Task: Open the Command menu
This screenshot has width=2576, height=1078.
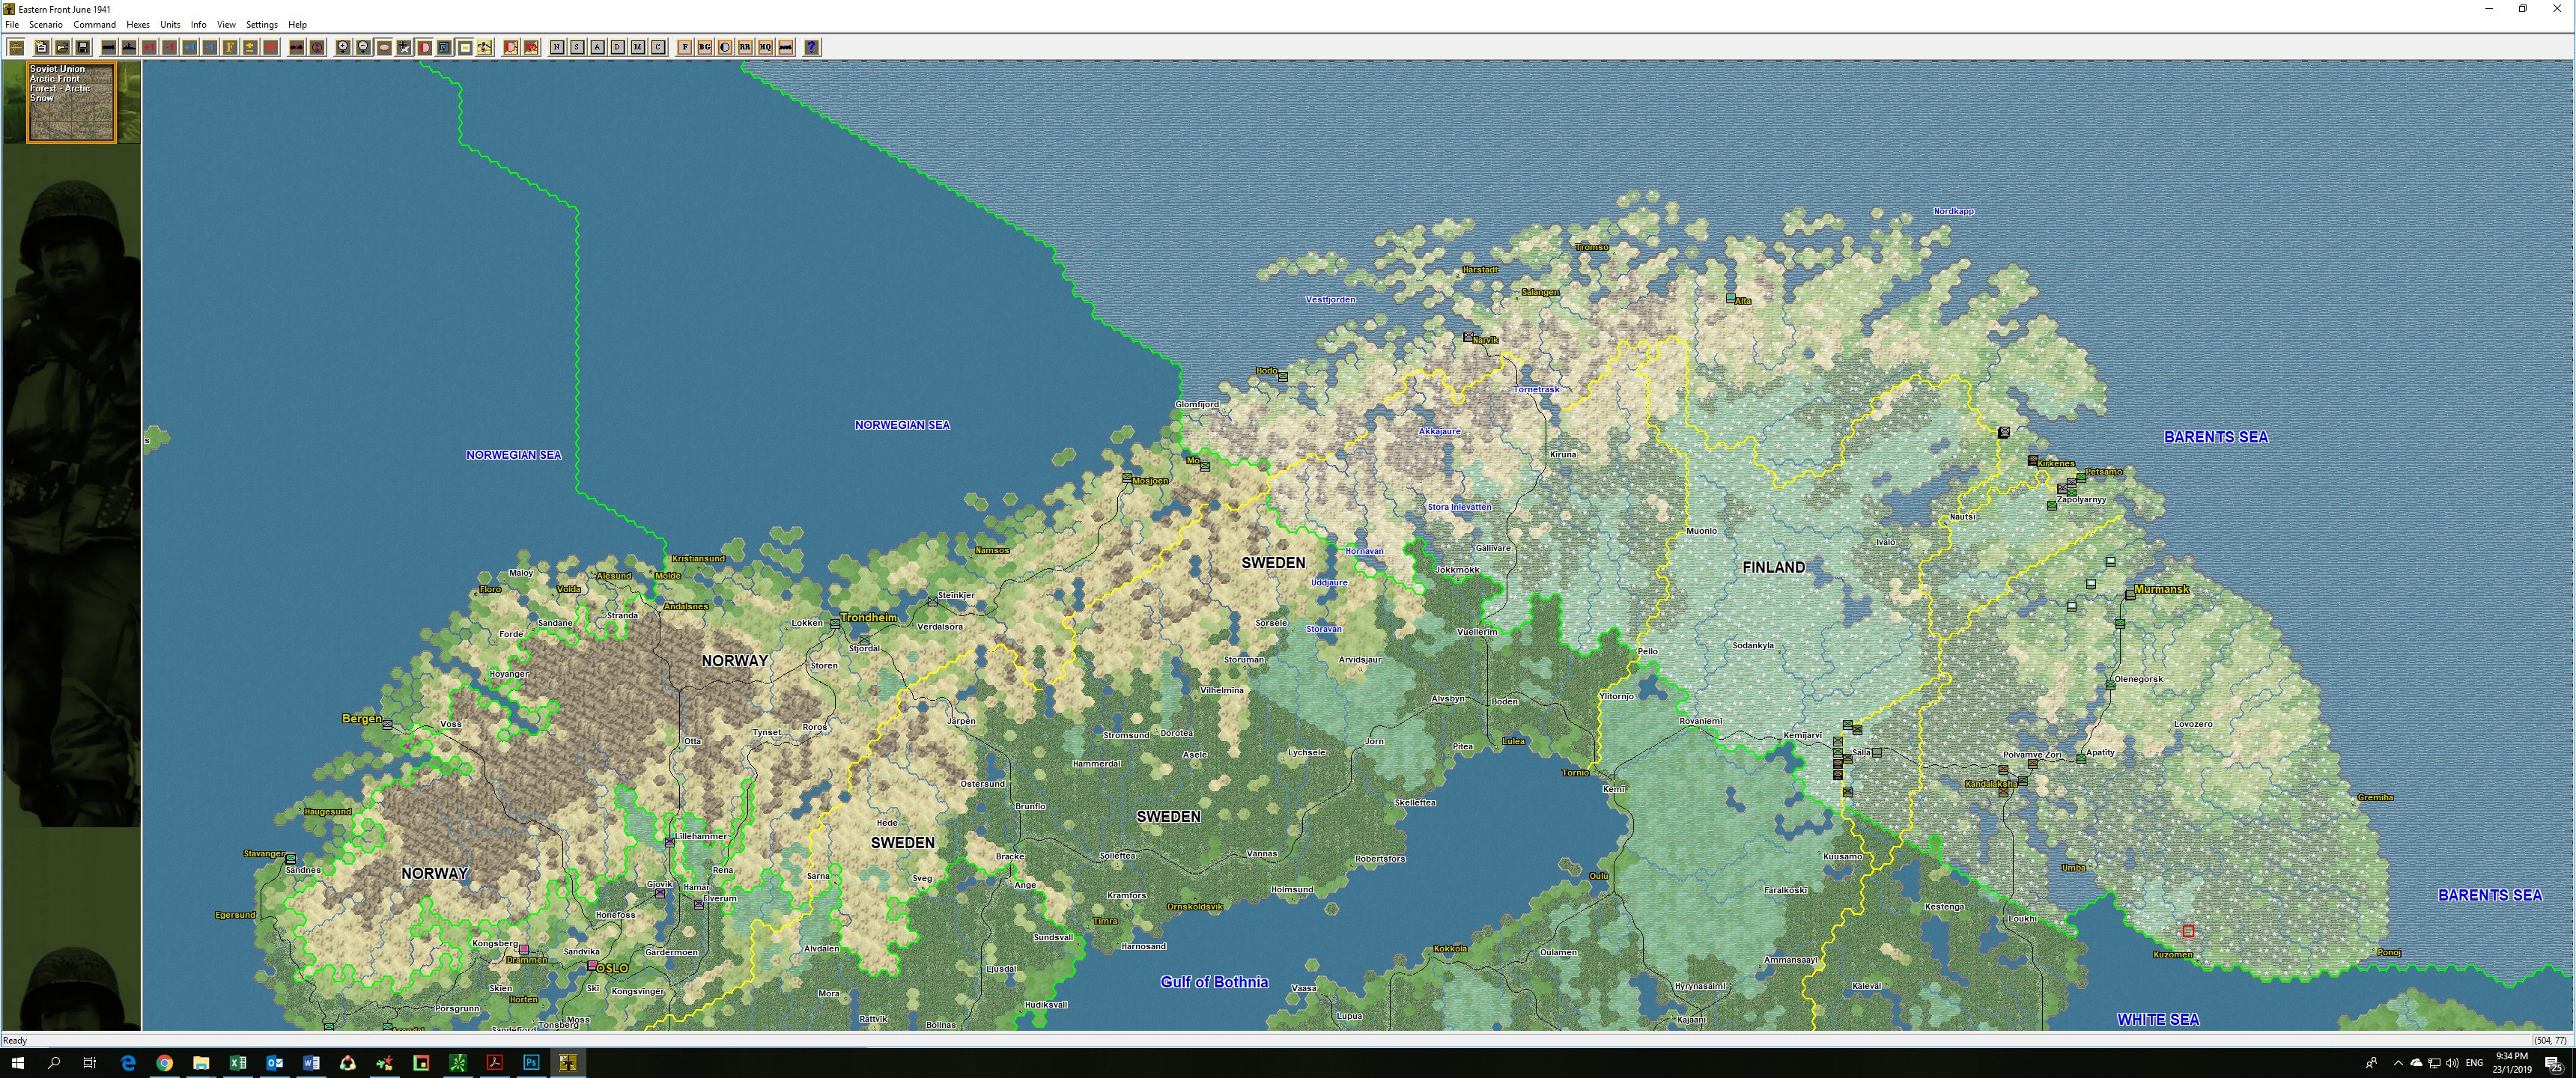Action: 95,24
